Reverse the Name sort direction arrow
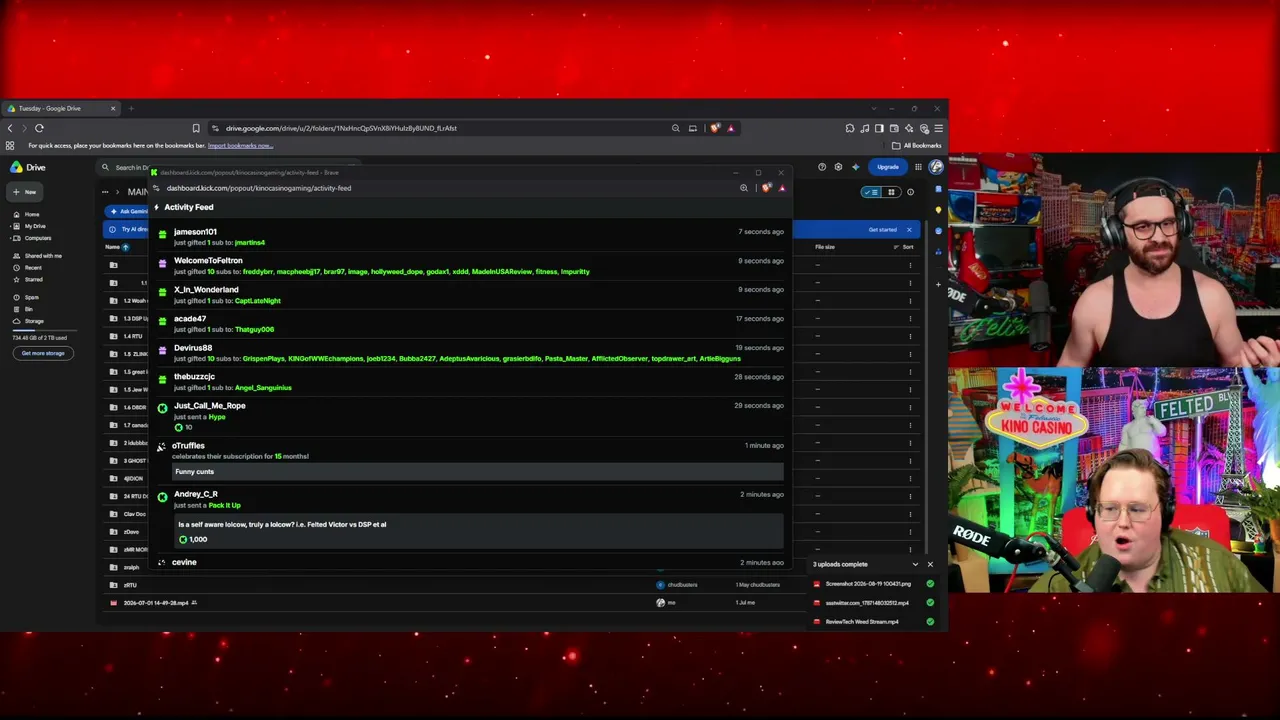This screenshot has width=1280, height=720. (x=126, y=247)
